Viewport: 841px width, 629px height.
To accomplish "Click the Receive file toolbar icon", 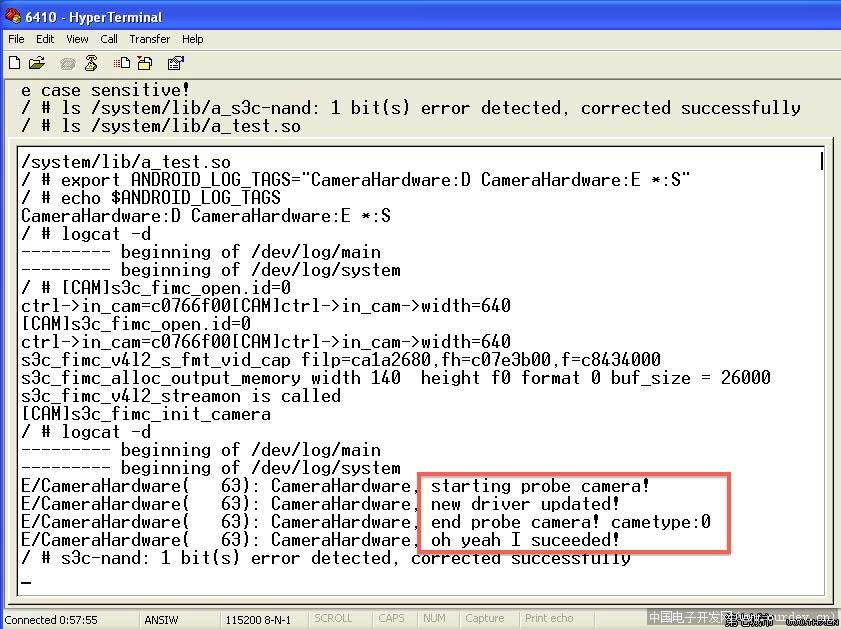I will point(145,63).
